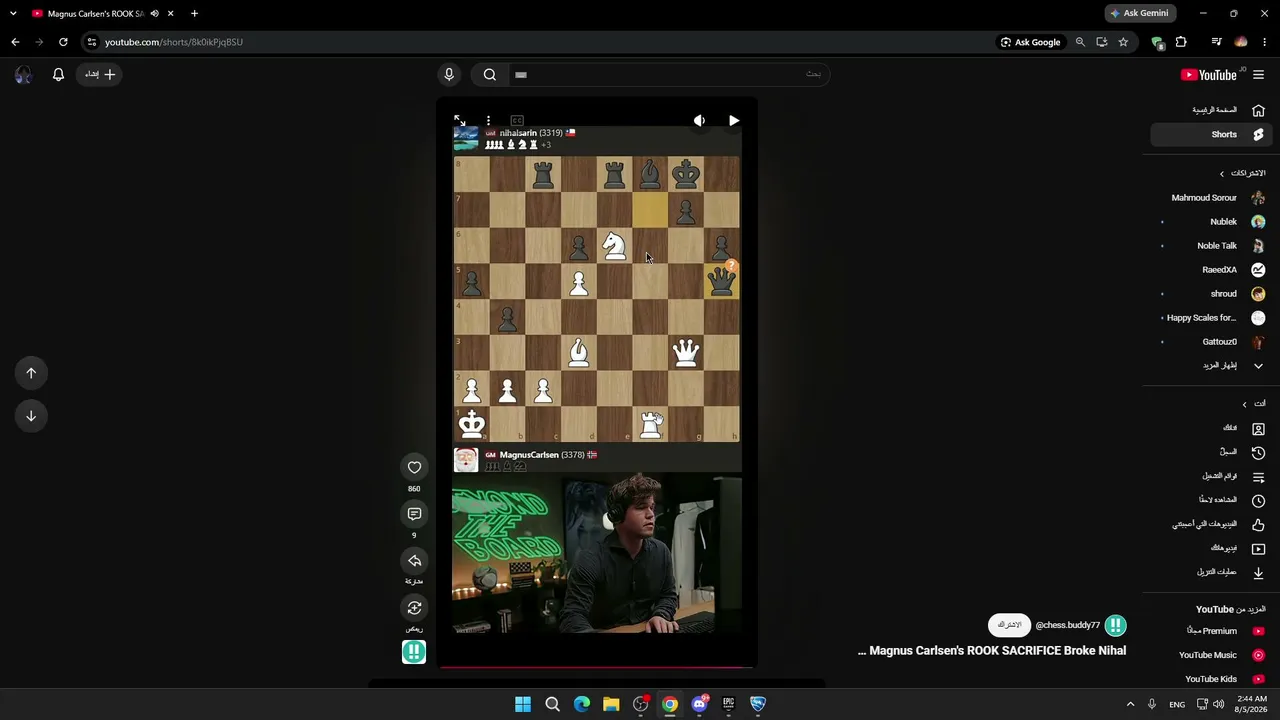
Task: Open Your channel from the sidebar
Action: tap(1209, 428)
